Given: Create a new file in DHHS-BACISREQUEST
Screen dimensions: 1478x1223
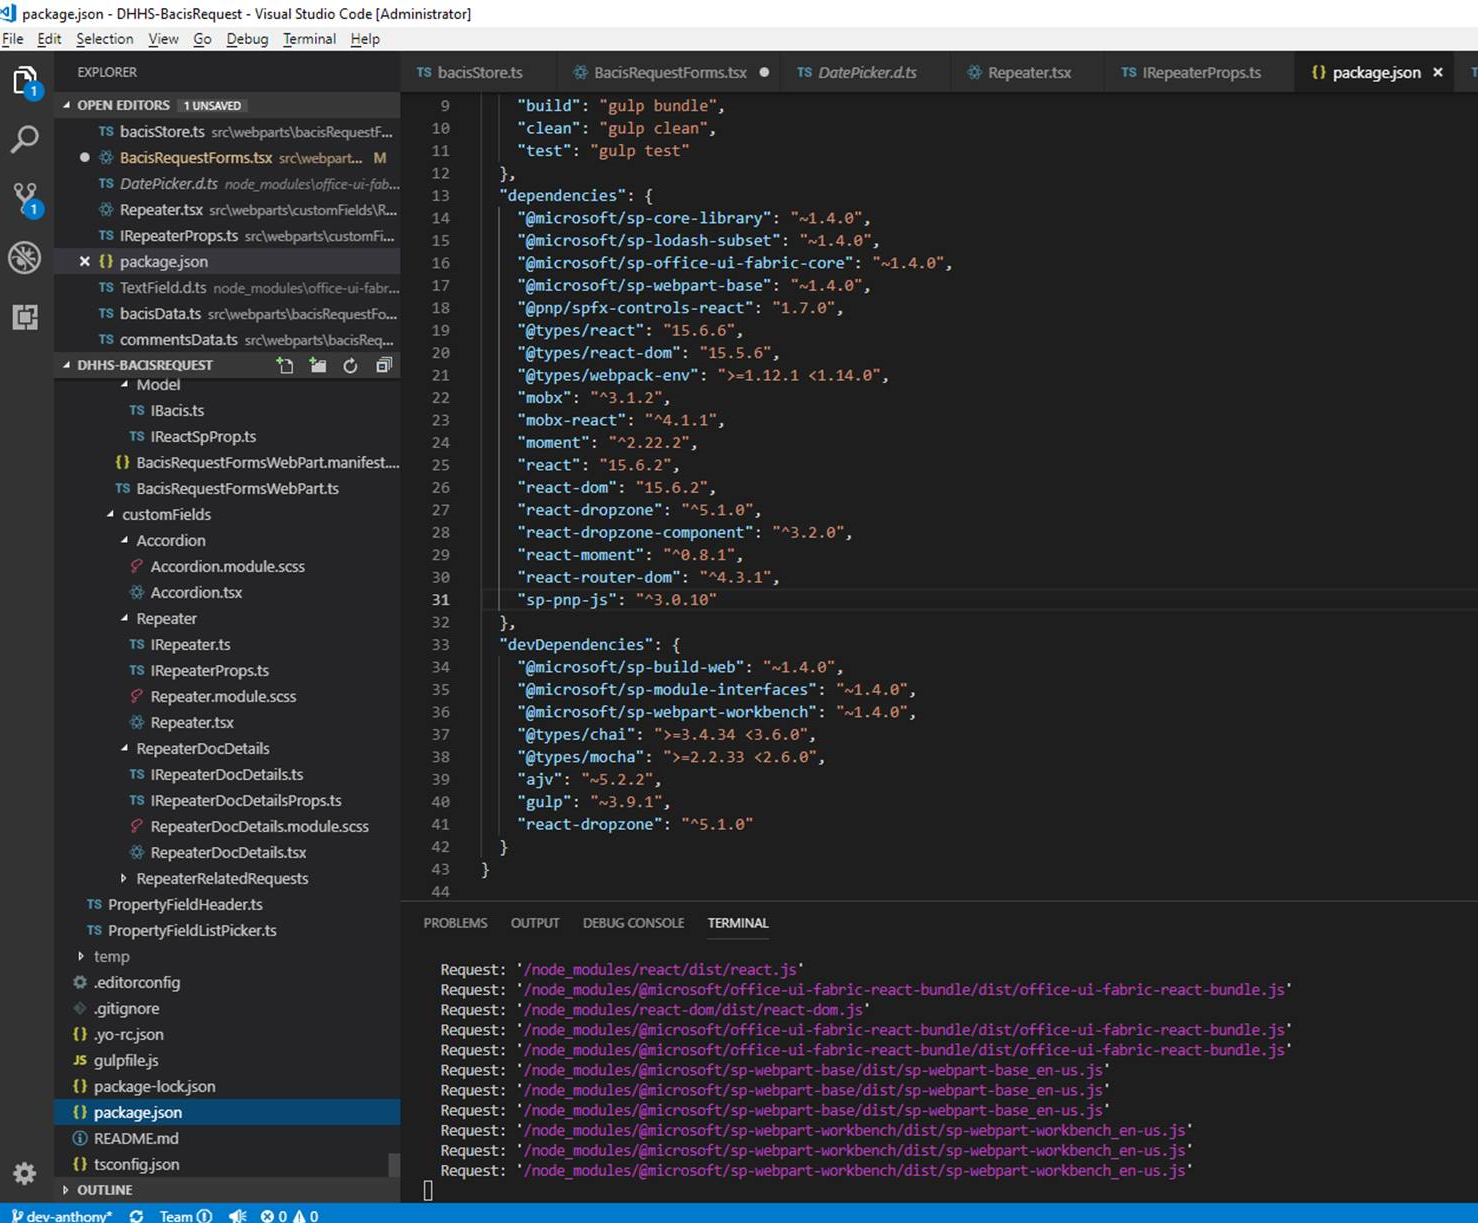Looking at the screenshot, I should [285, 365].
